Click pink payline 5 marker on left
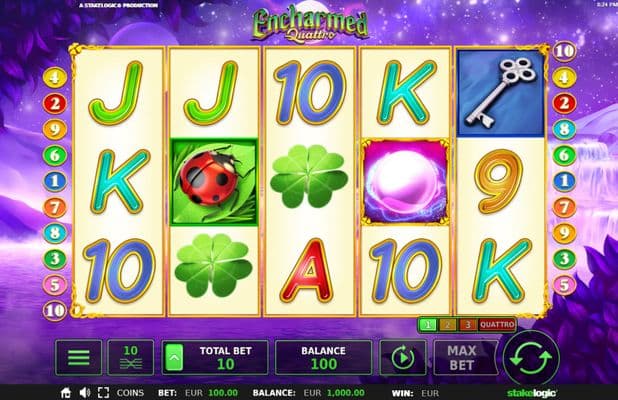 point(54,285)
